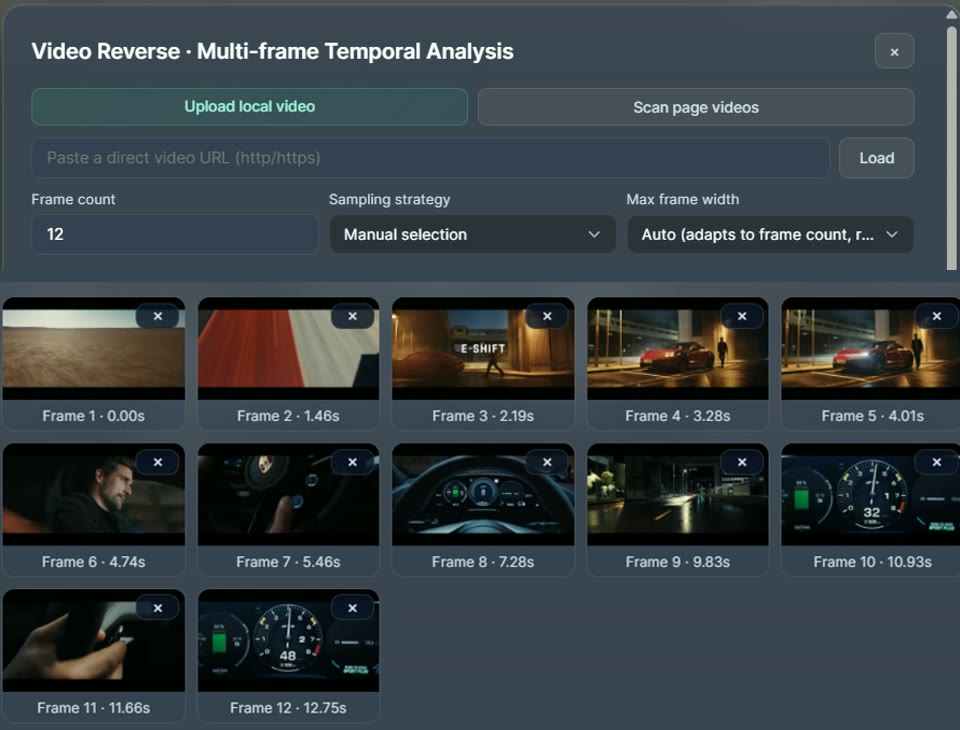Click the 'Frame 6 · 4.74s' label
Image resolution: width=960 pixels, height=730 pixels.
94,562
